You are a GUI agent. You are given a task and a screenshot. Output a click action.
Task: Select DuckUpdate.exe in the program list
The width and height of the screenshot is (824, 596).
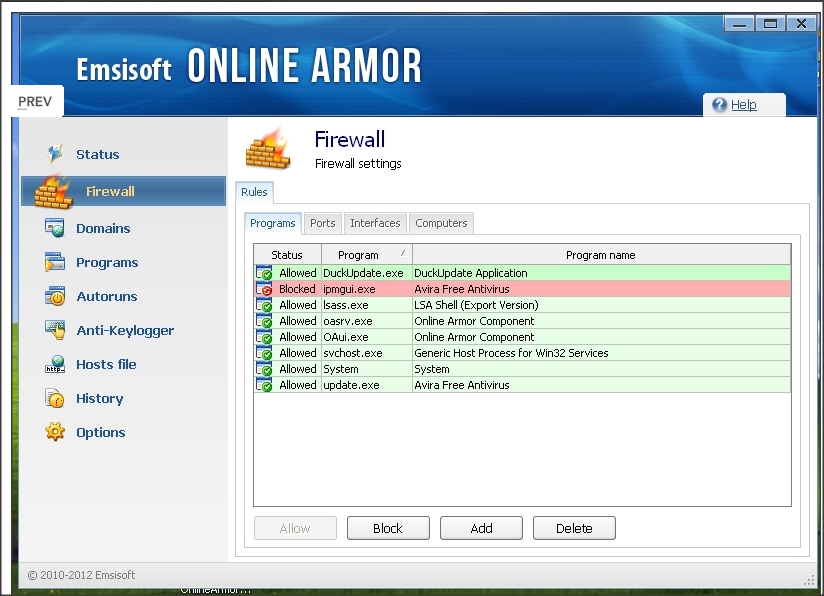coord(363,273)
